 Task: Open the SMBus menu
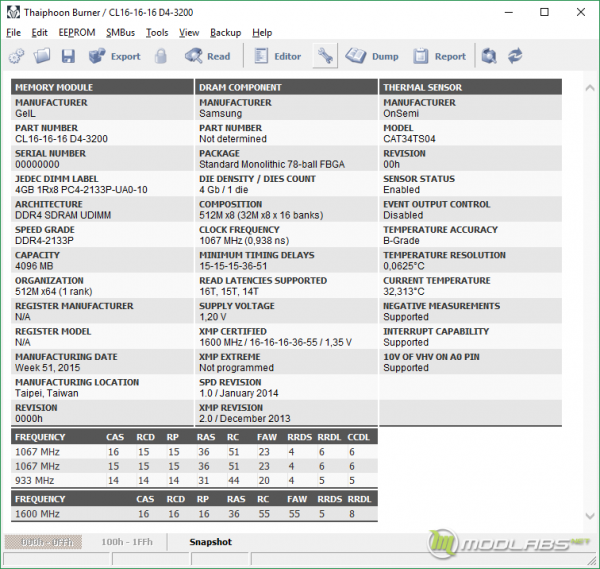pyautogui.click(x=121, y=32)
